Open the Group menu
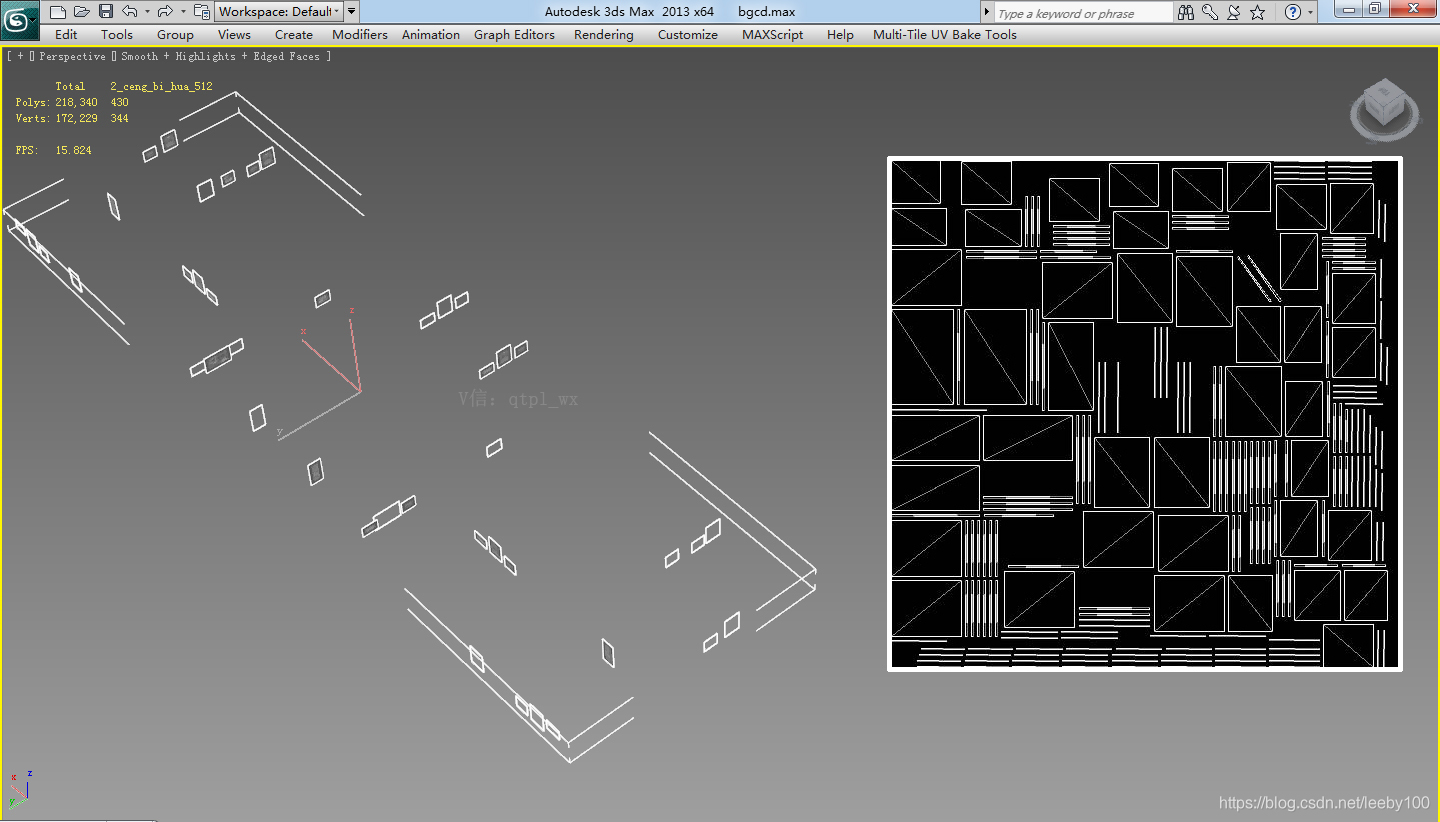The image size is (1440, 822). coord(175,34)
